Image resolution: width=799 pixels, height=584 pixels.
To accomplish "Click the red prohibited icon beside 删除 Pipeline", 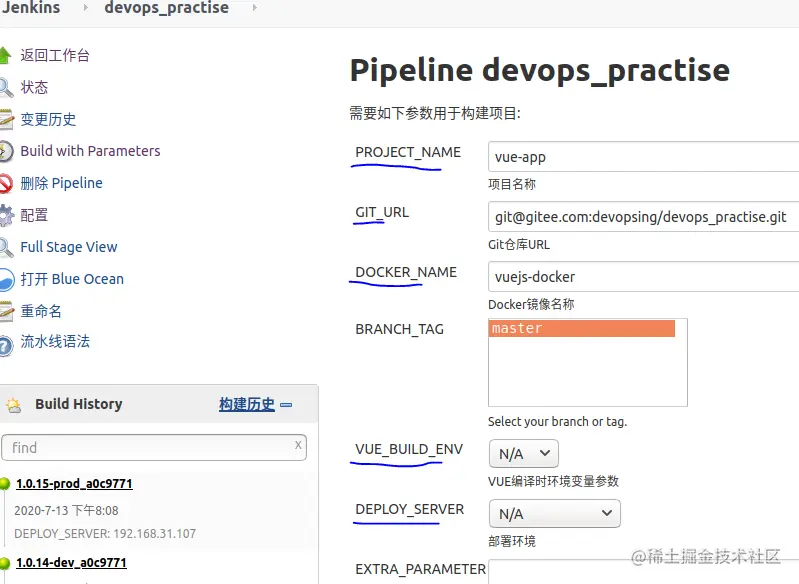I will tap(6, 183).
